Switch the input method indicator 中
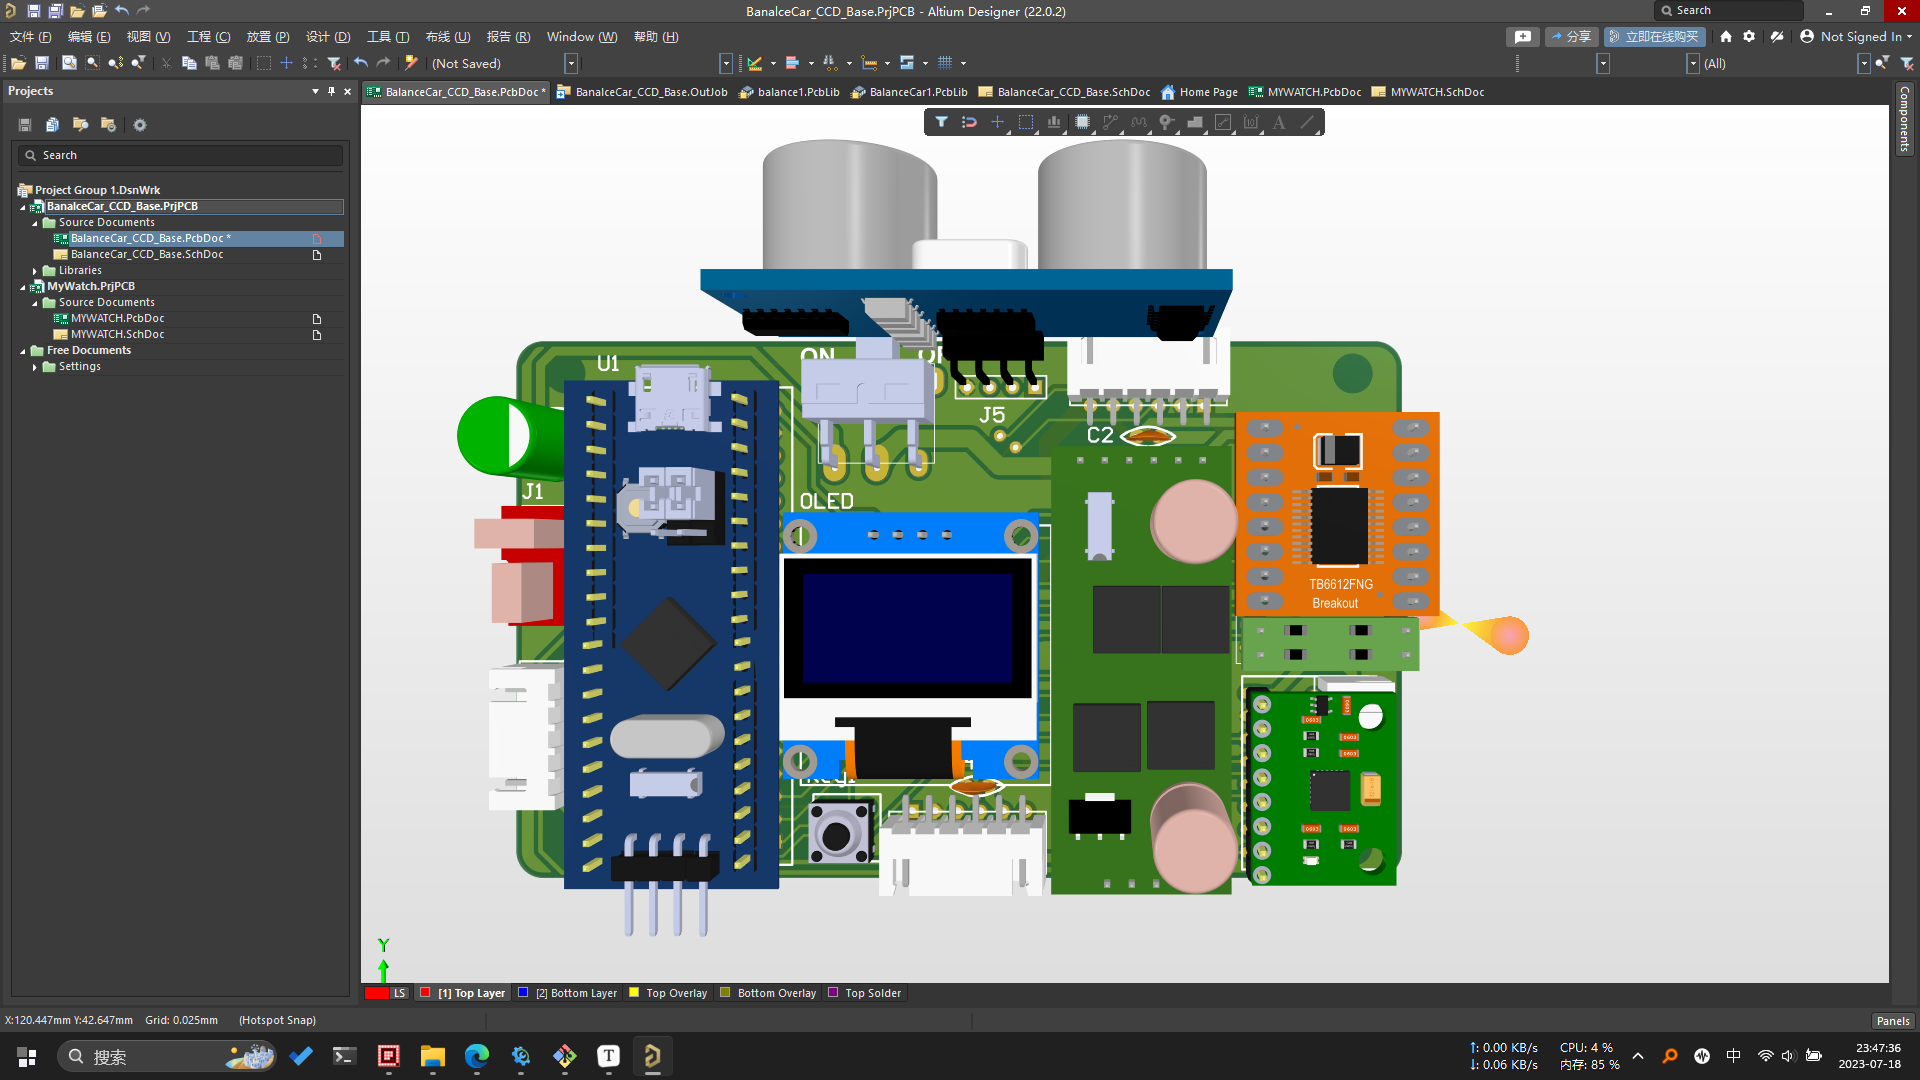The height and width of the screenshot is (1080, 1920). tap(1733, 1056)
